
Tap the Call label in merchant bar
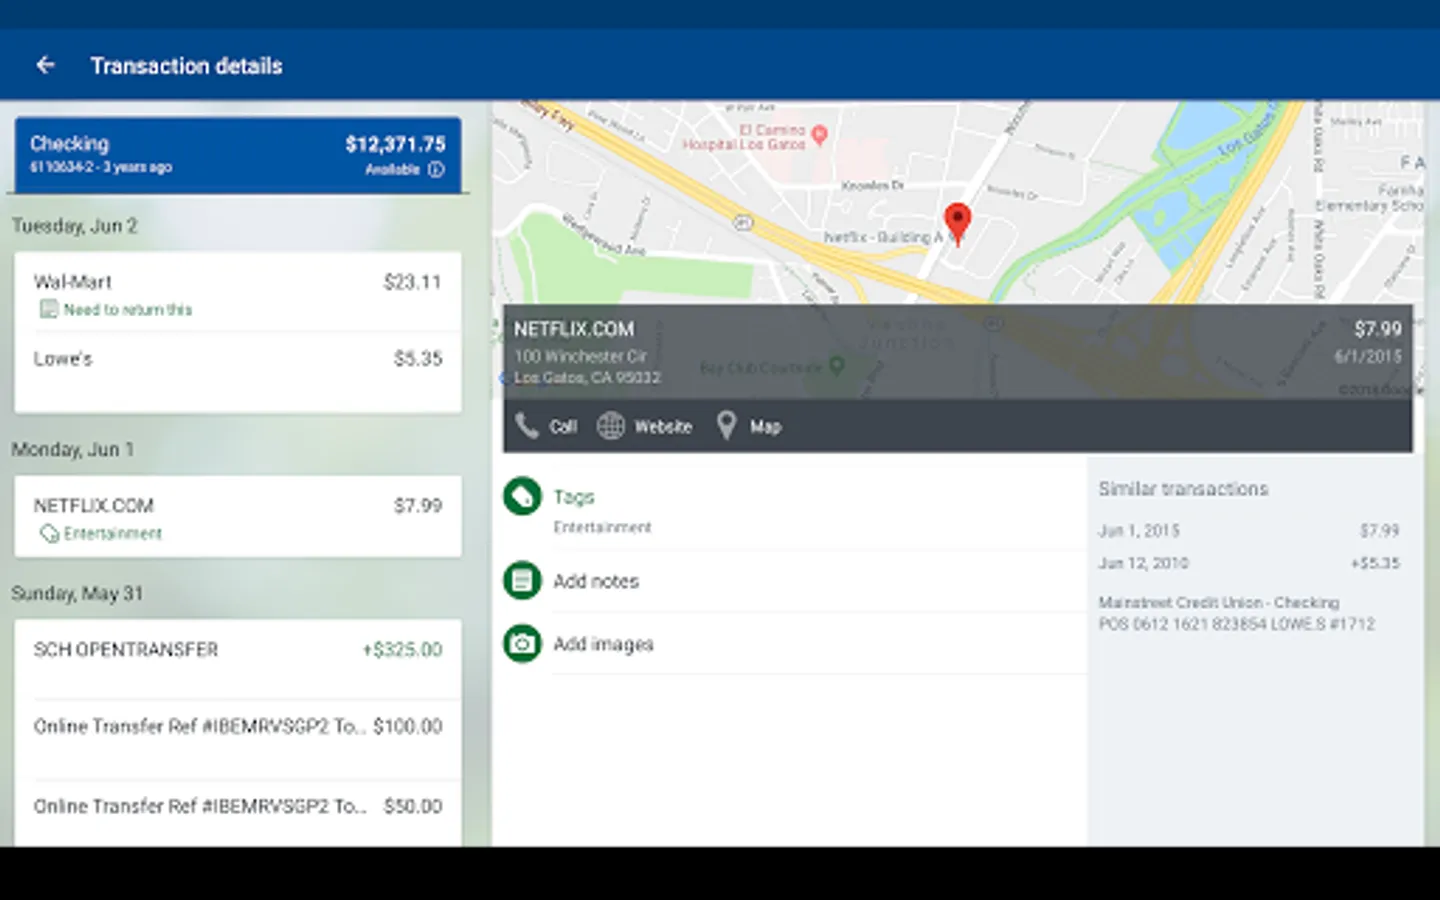pyautogui.click(x=563, y=427)
